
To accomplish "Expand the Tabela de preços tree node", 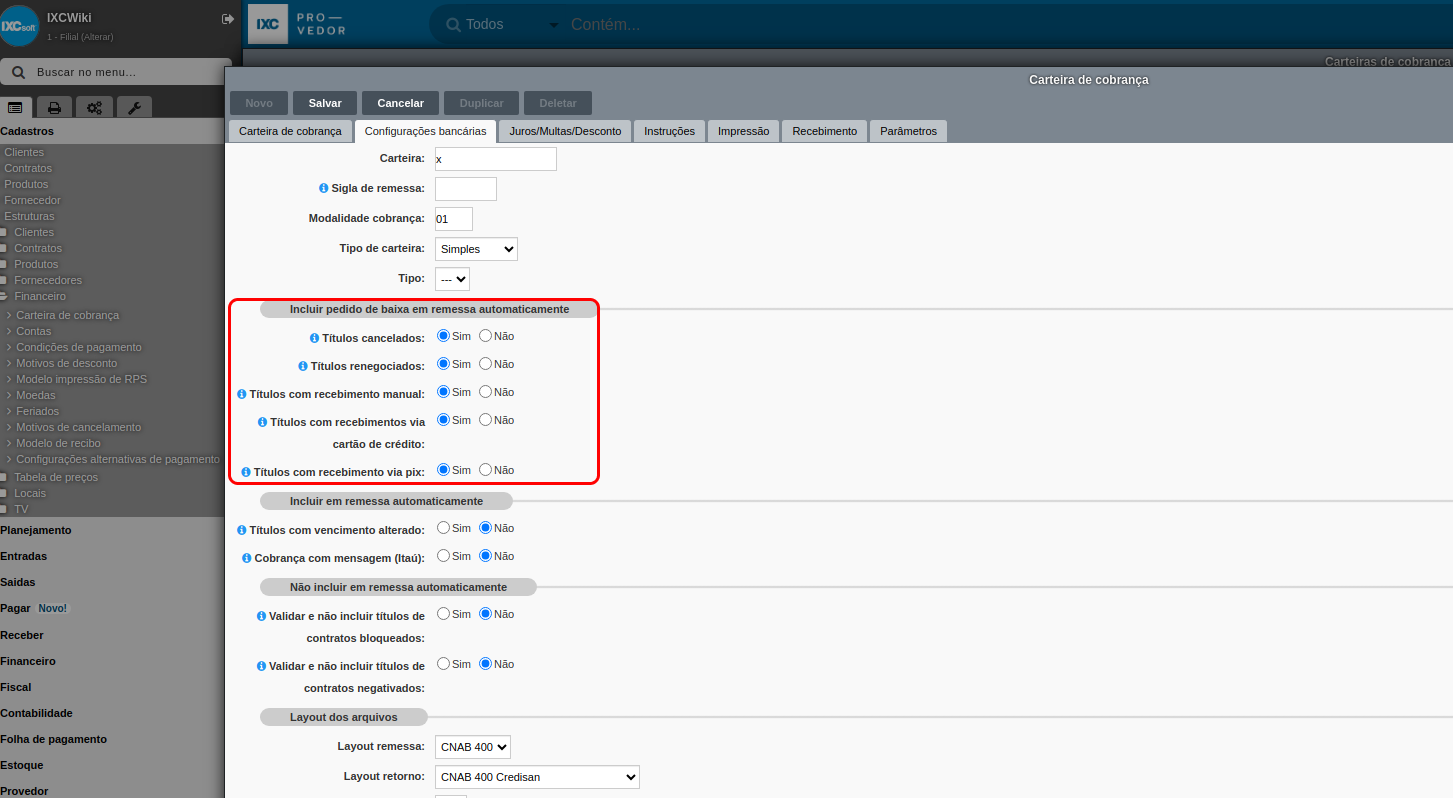I will (x=4, y=477).
